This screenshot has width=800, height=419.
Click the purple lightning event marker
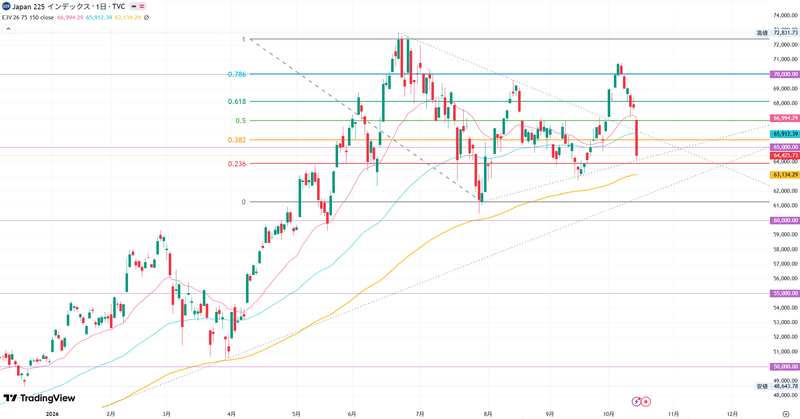click(636, 402)
